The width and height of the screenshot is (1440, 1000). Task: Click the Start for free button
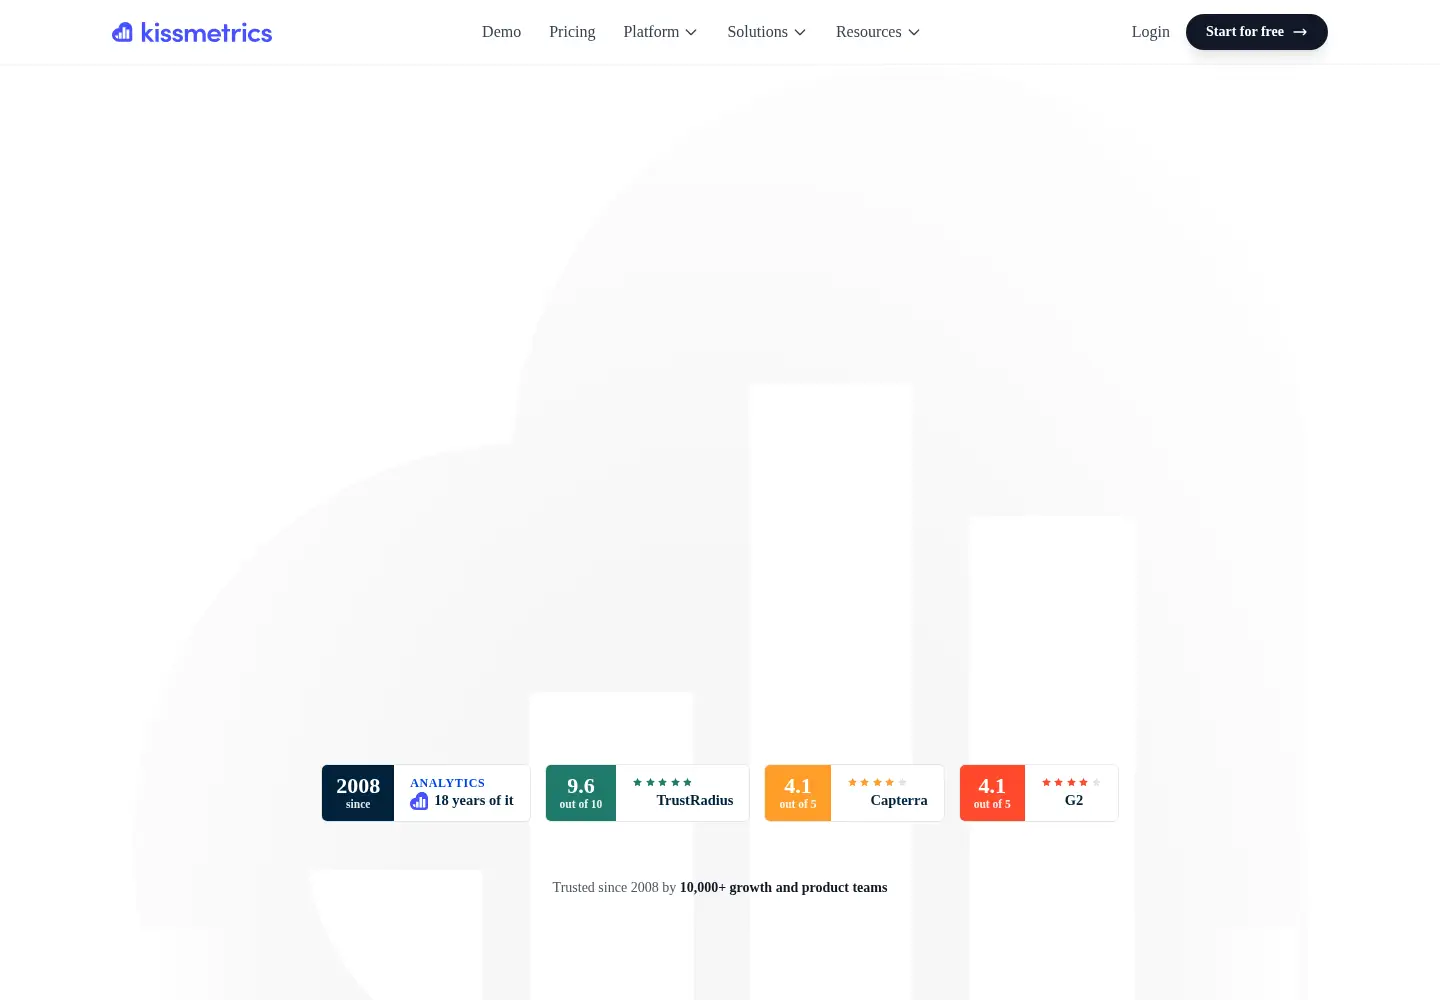tap(1257, 32)
